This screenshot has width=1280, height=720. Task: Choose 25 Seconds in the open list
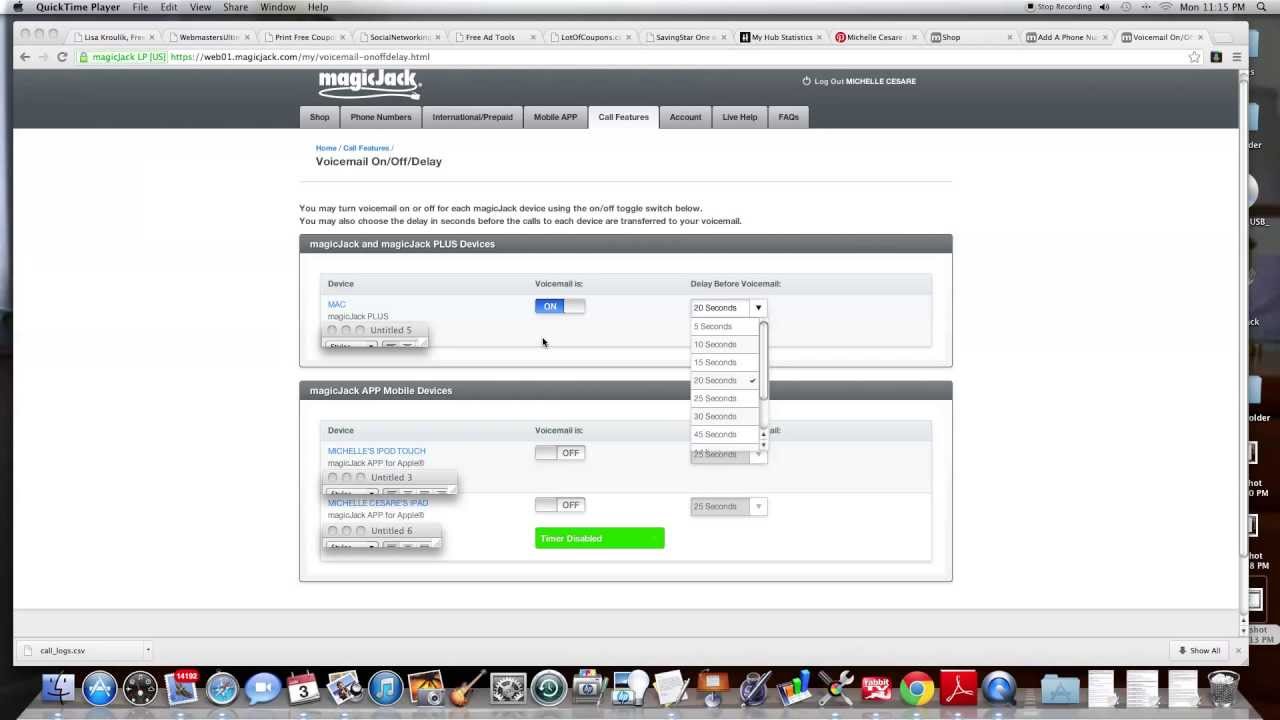pyautogui.click(x=726, y=398)
